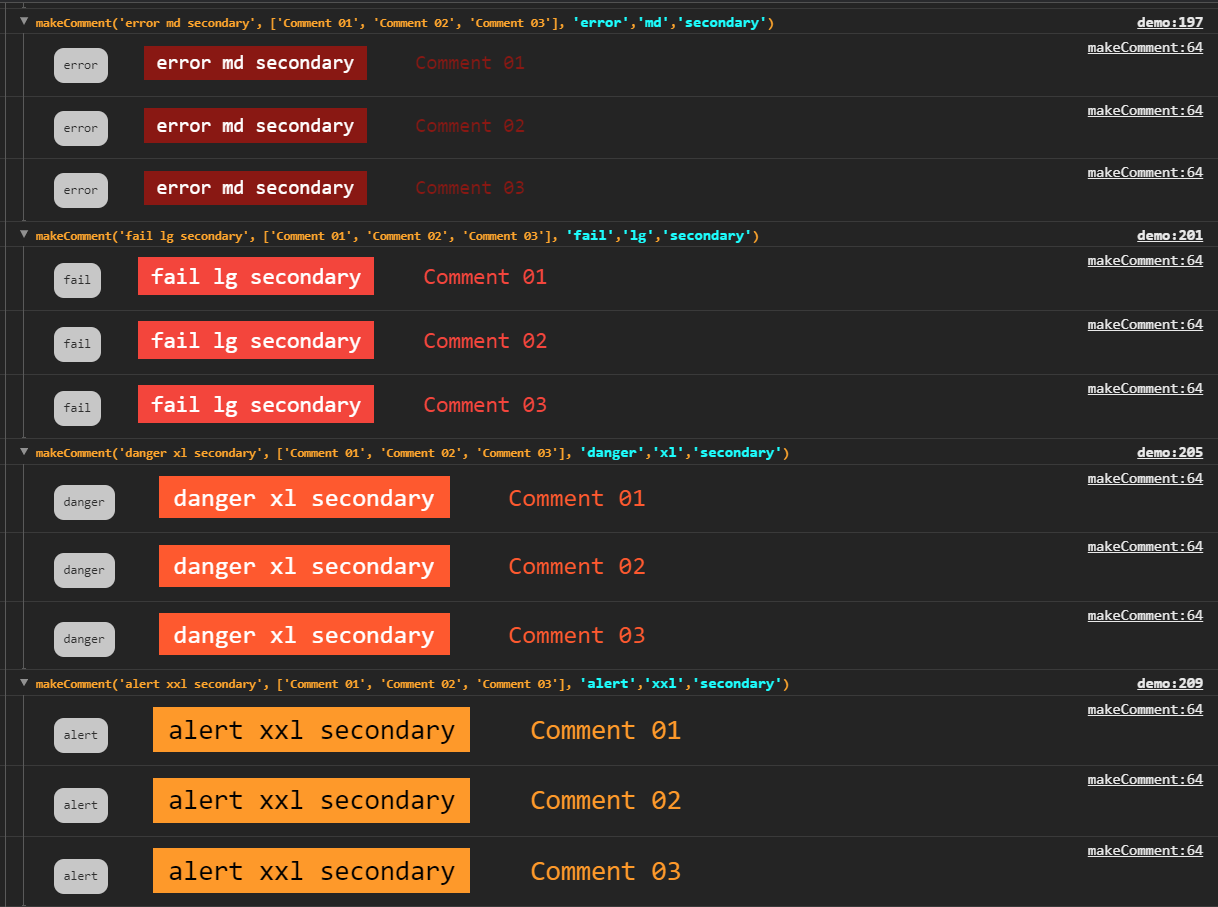
Task: Open makeComment:64 link on fail Comment 03 row
Action: pyautogui.click(x=1145, y=388)
